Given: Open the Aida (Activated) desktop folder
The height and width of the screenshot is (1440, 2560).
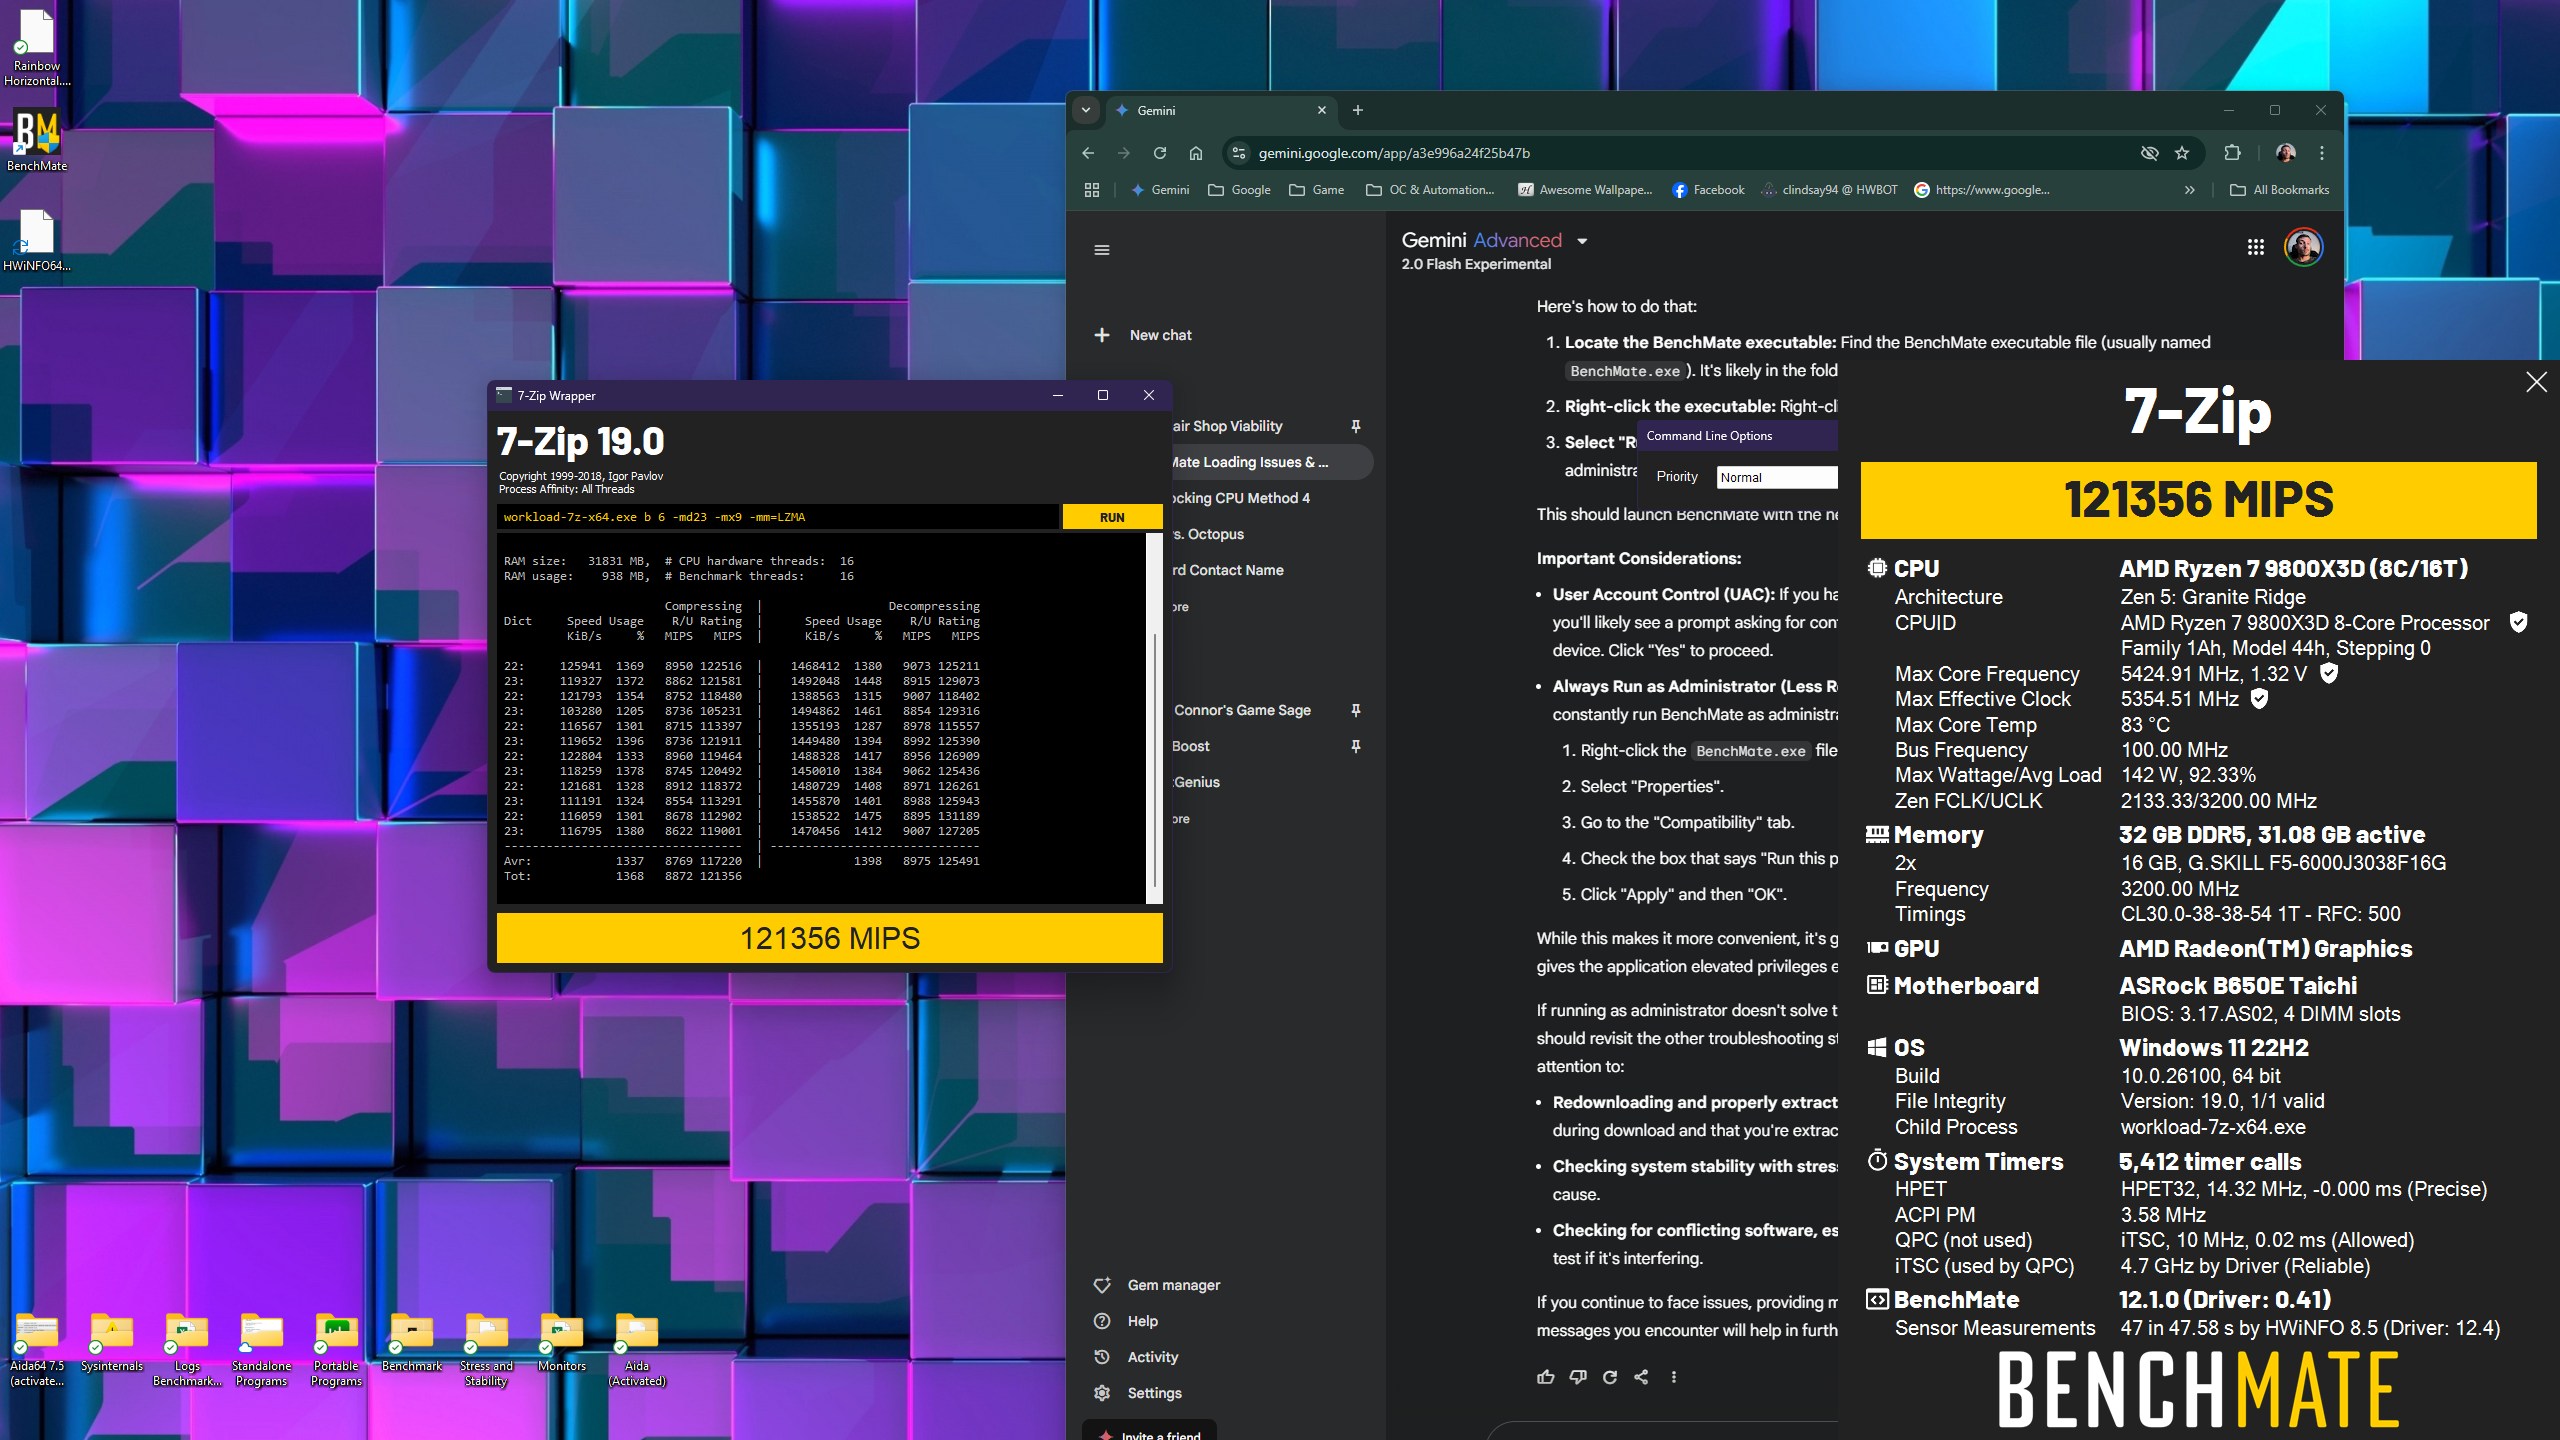Looking at the screenshot, I should click(637, 1350).
